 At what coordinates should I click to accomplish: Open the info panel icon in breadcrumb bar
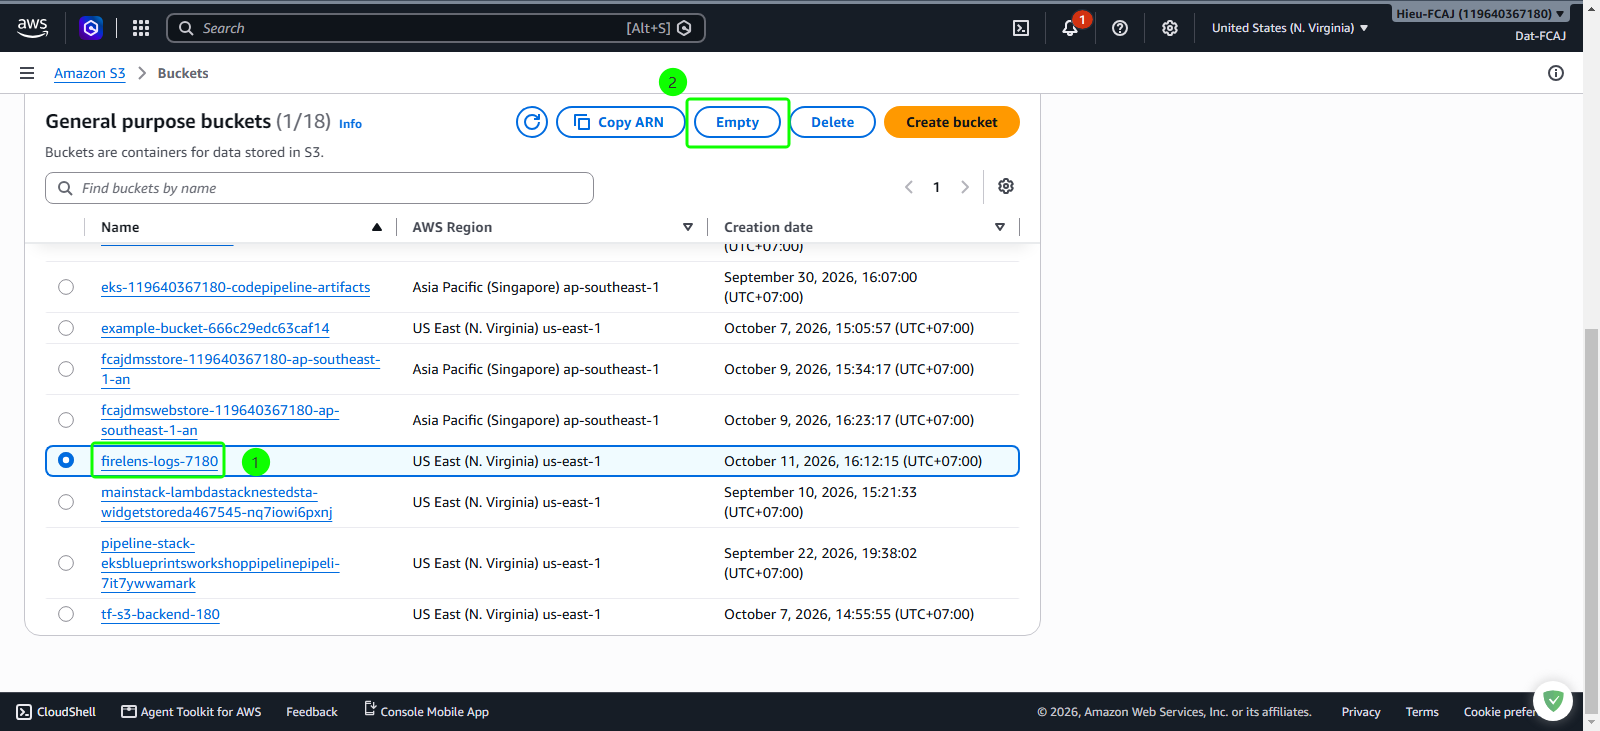[x=1556, y=73]
